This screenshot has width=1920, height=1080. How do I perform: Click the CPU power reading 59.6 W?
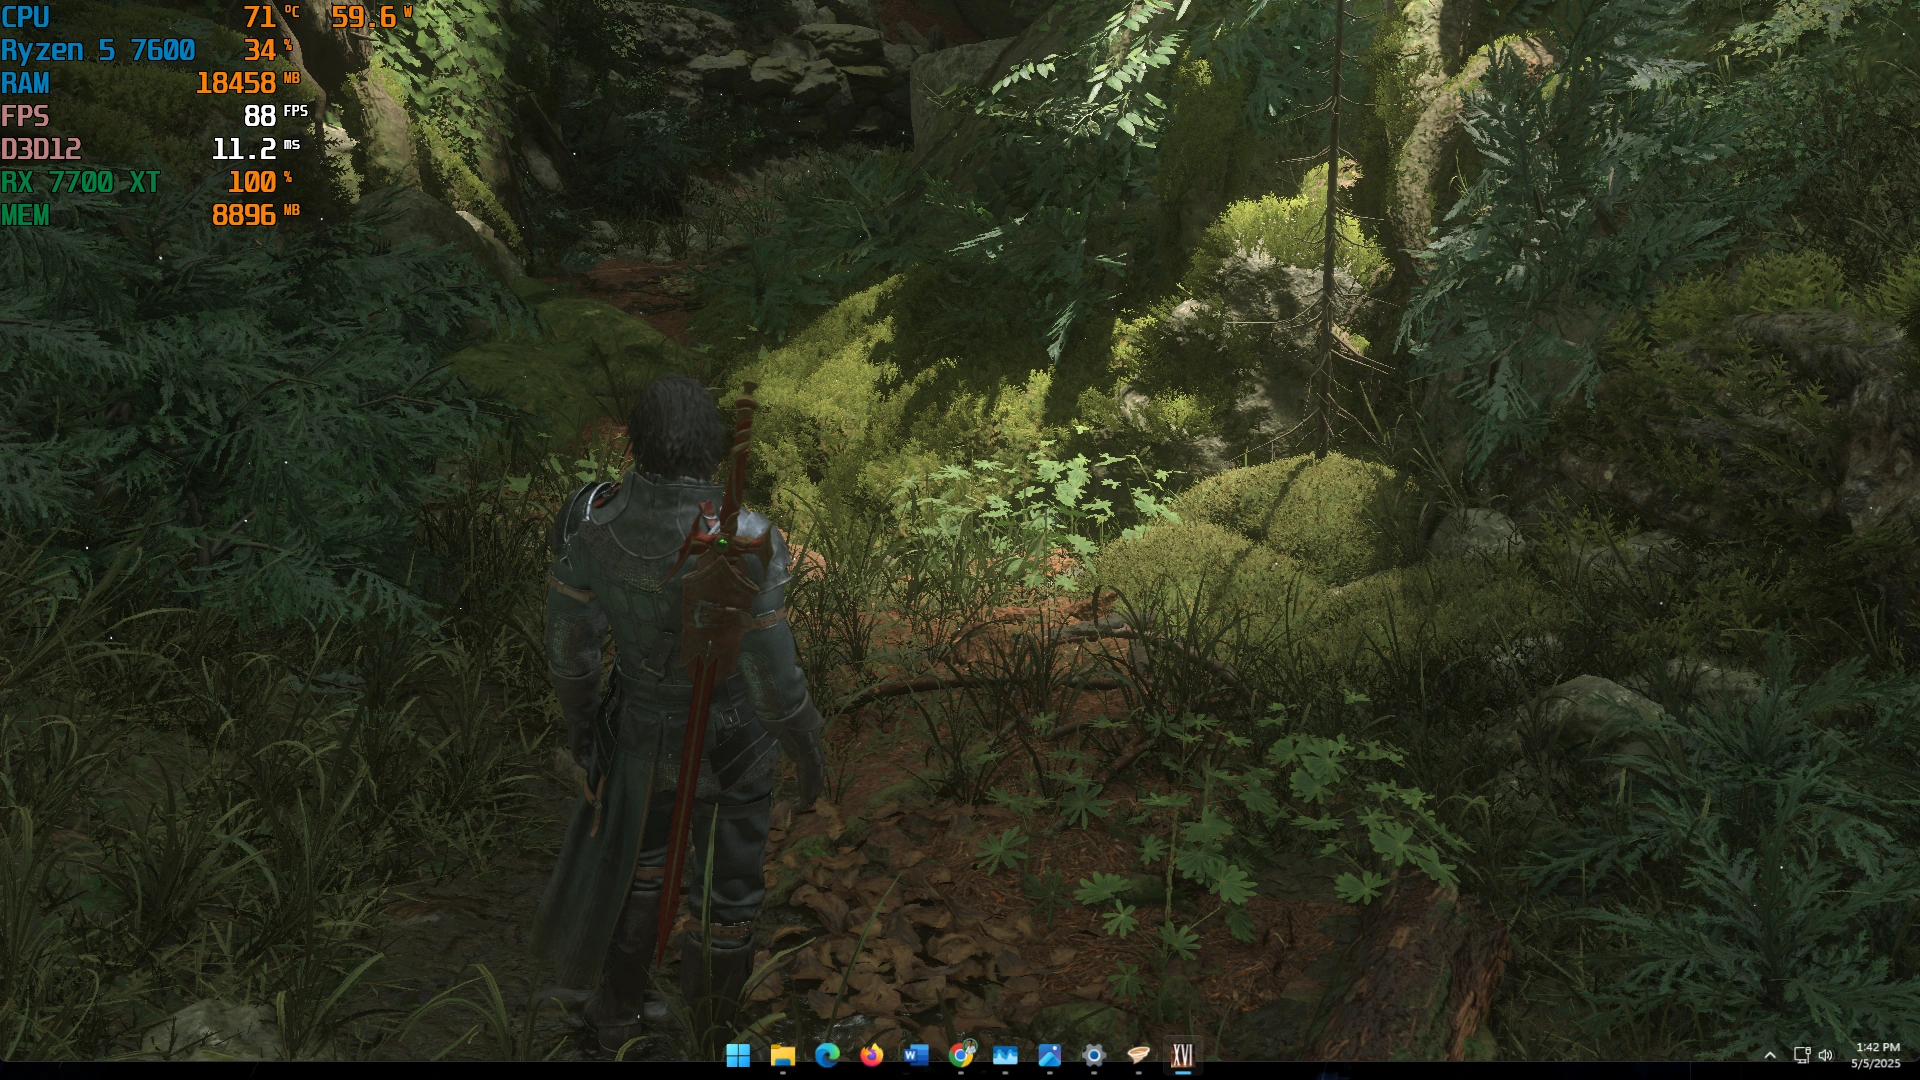tap(371, 17)
